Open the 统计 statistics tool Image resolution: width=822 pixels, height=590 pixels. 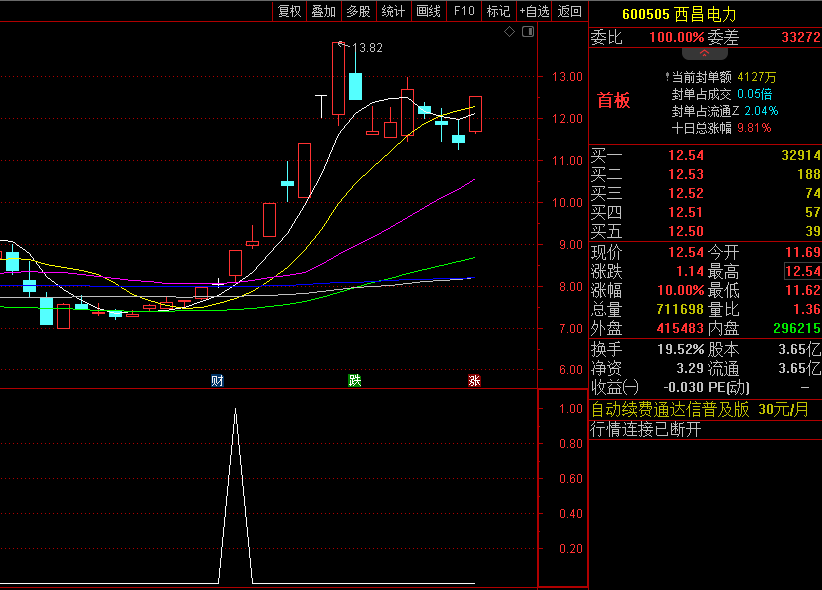pyautogui.click(x=393, y=11)
